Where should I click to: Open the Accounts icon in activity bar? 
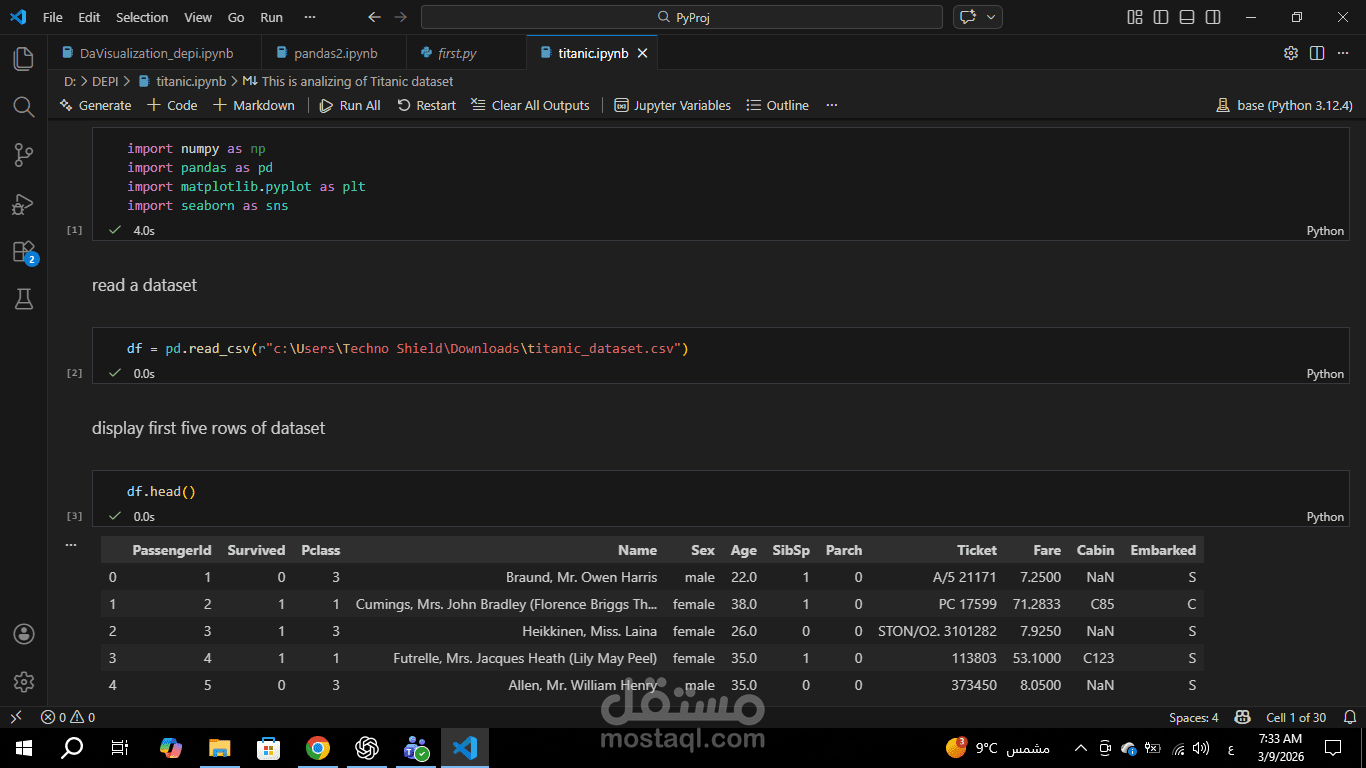point(23,634)
